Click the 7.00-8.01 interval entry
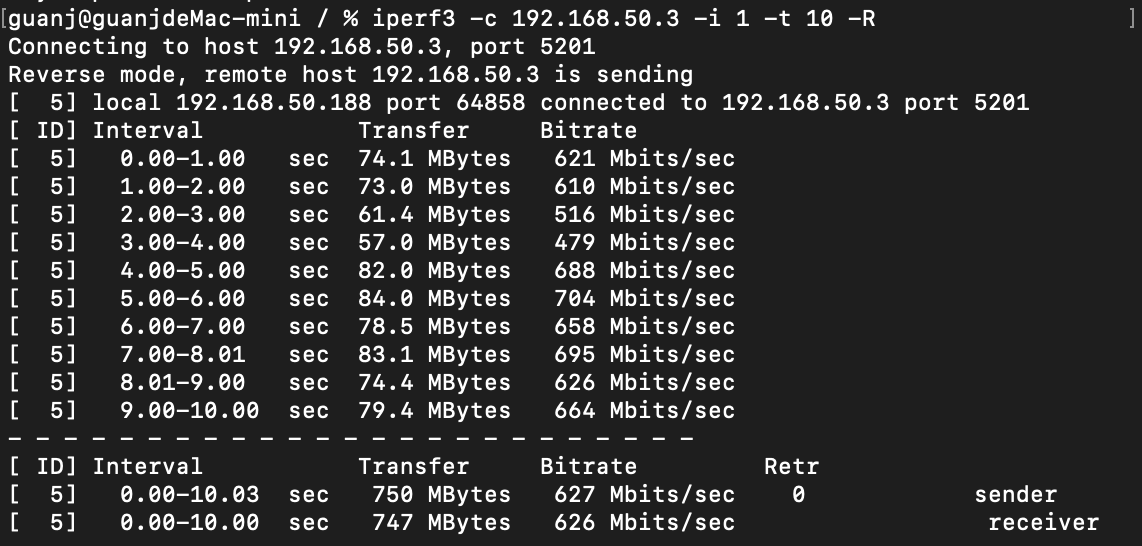Viewport: 1142px width, 546px height. click(182, 354)
